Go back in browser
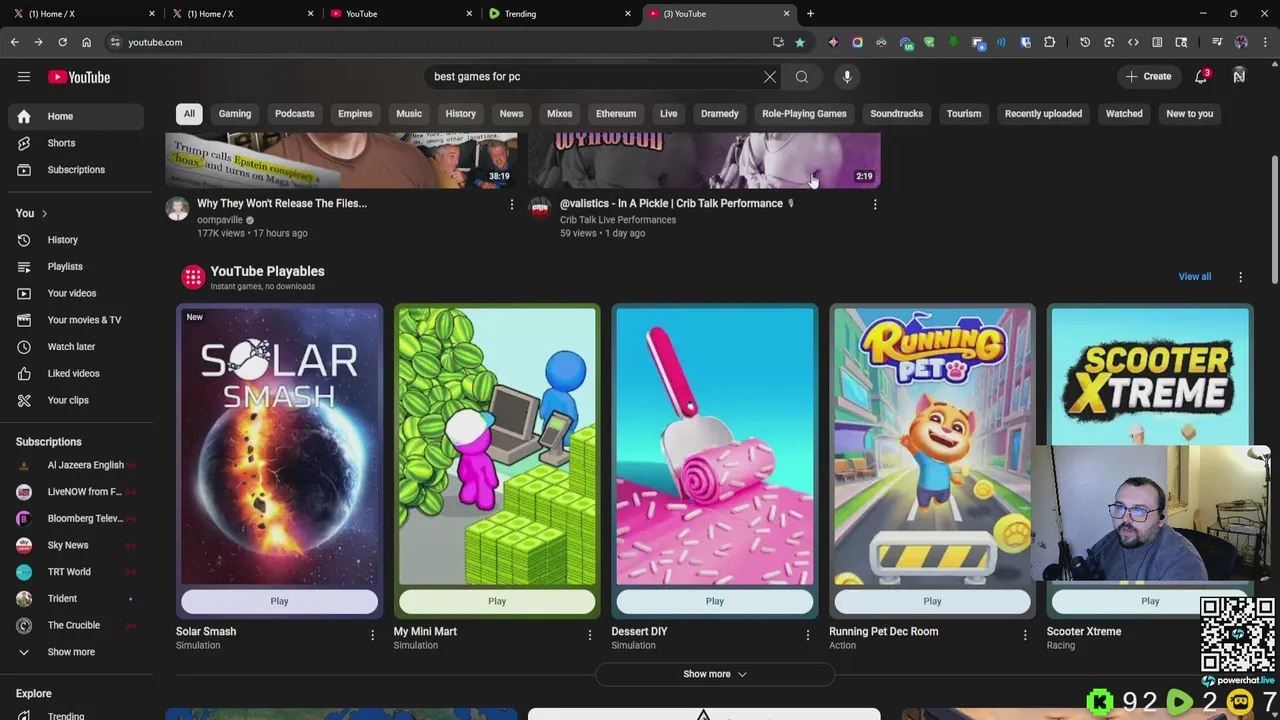This screenshot has height=720, width=1280. [x=14, y=42]
